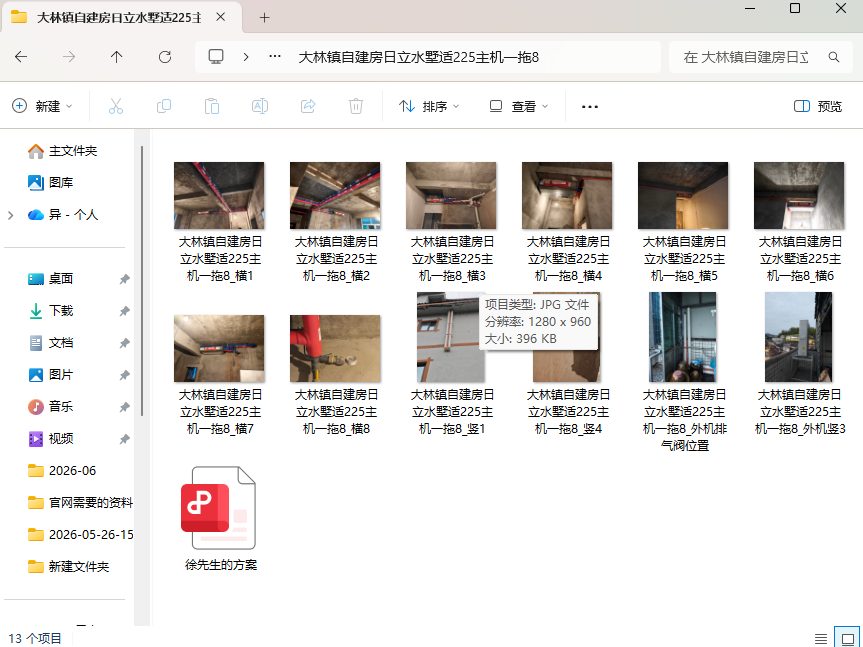863x647 pixels.
Task: Open 图库 in navigation pane
Action: coord(51,183)
